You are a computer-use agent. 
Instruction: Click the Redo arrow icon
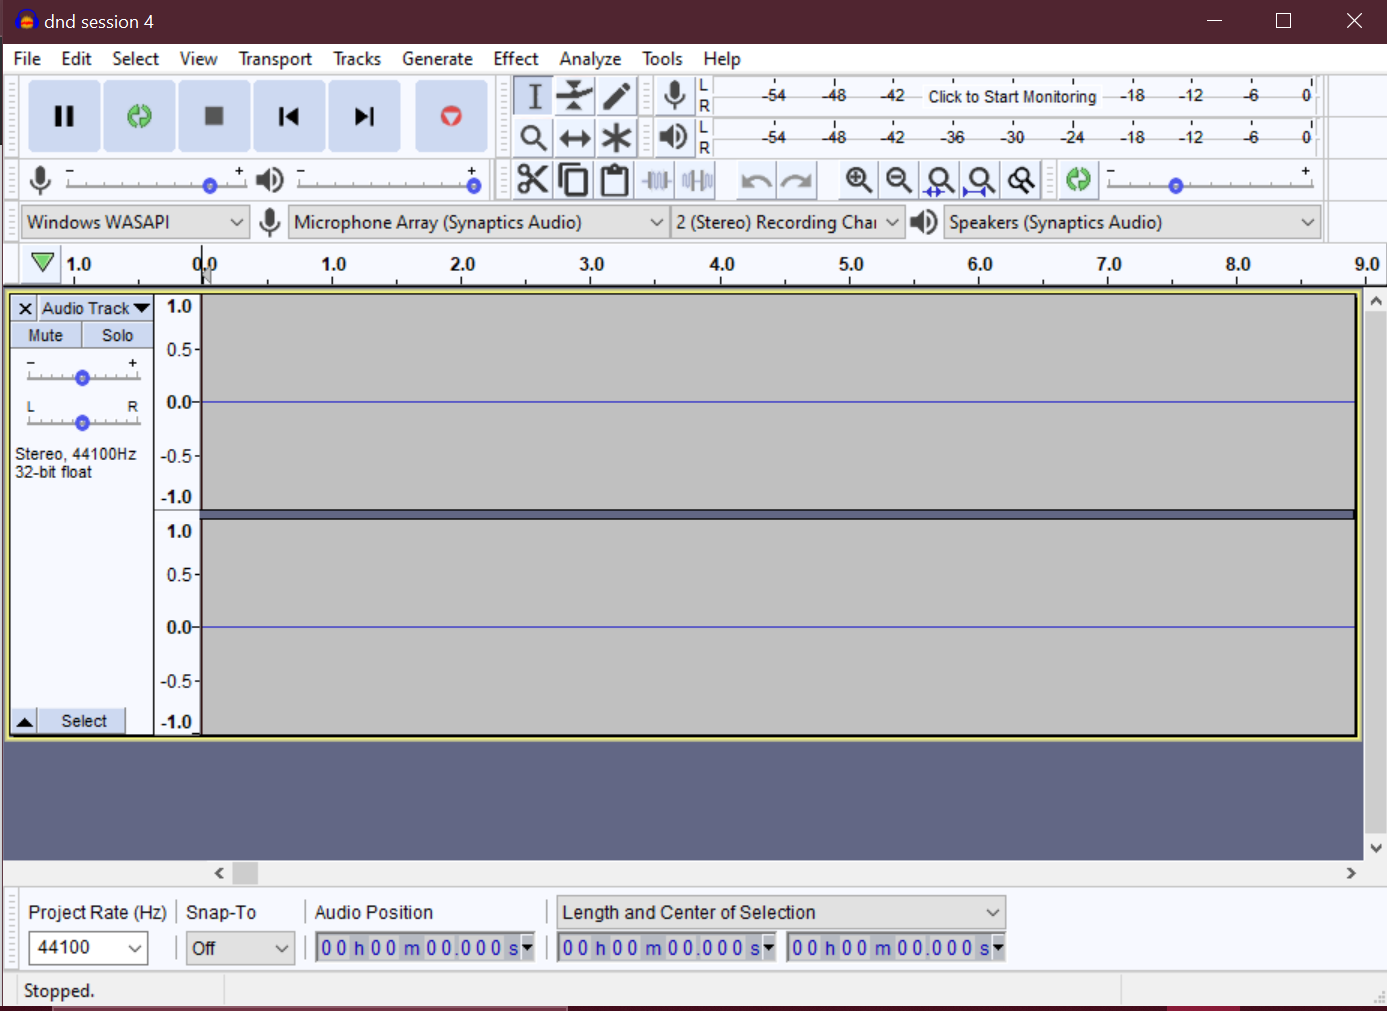797,180
